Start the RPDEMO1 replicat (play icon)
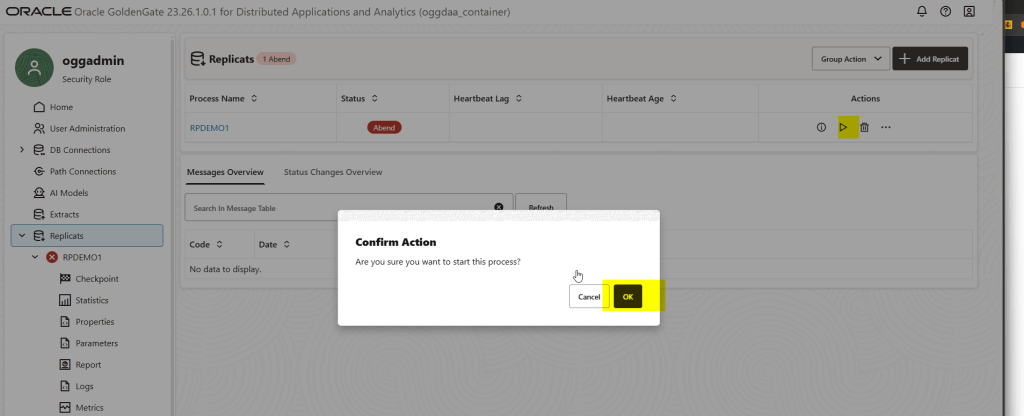 pos(843,127)
